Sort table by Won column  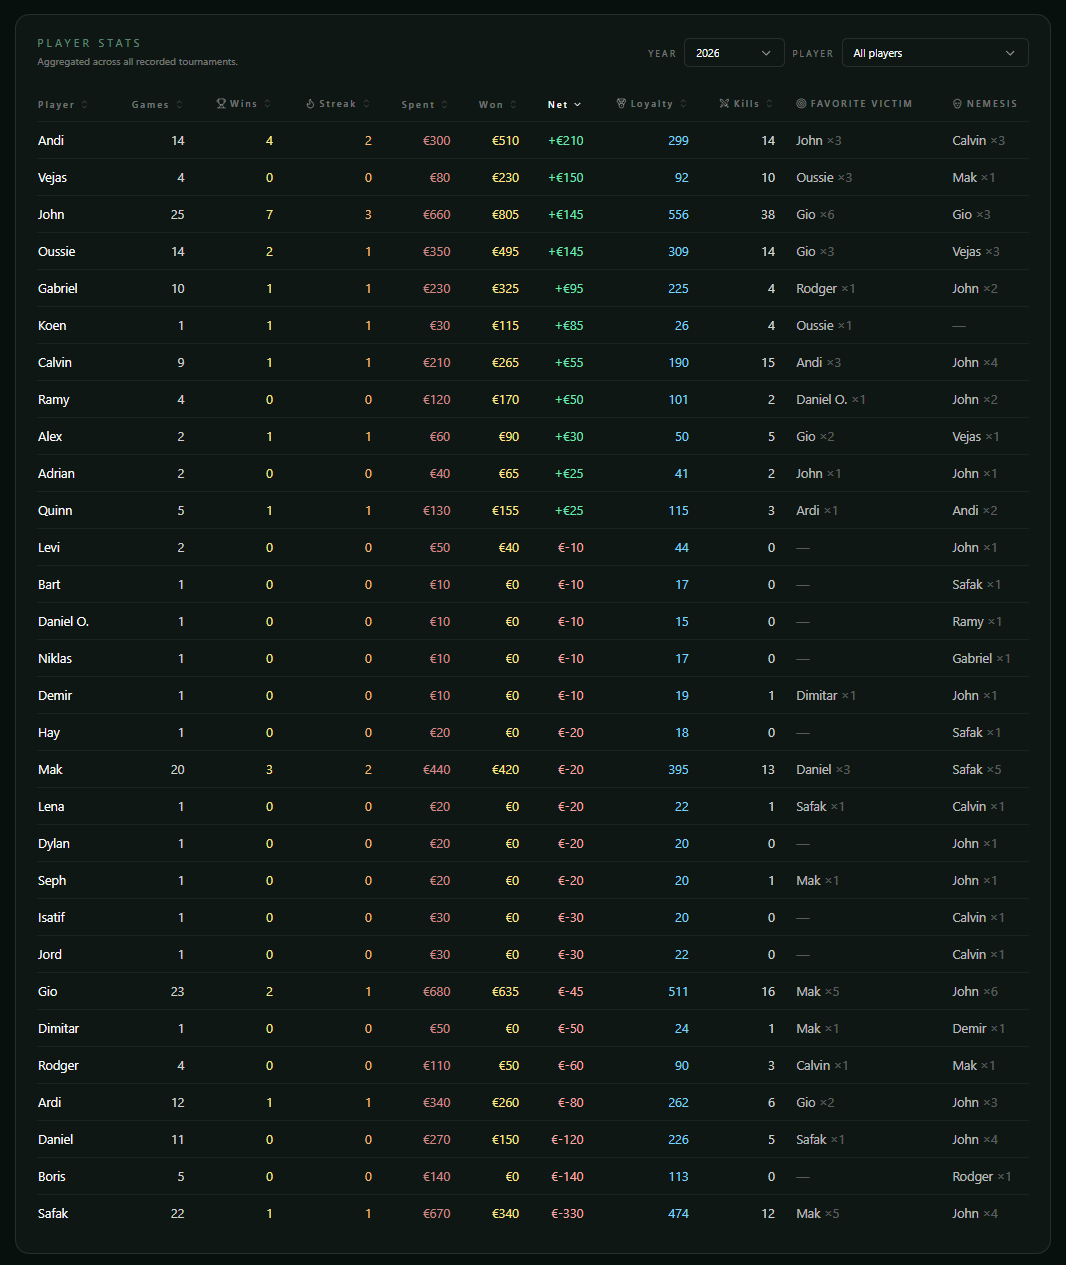[x=498, y=104]
